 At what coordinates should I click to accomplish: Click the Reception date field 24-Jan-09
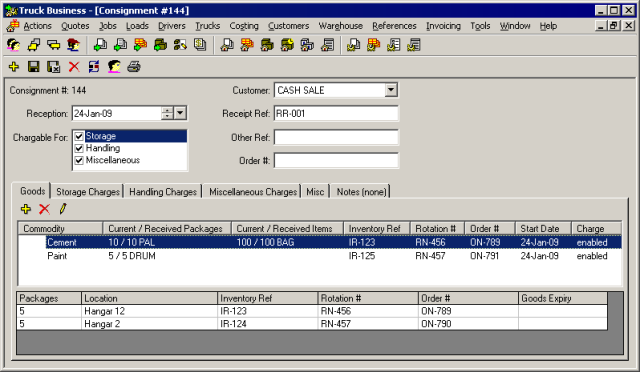tap(117, 113)
